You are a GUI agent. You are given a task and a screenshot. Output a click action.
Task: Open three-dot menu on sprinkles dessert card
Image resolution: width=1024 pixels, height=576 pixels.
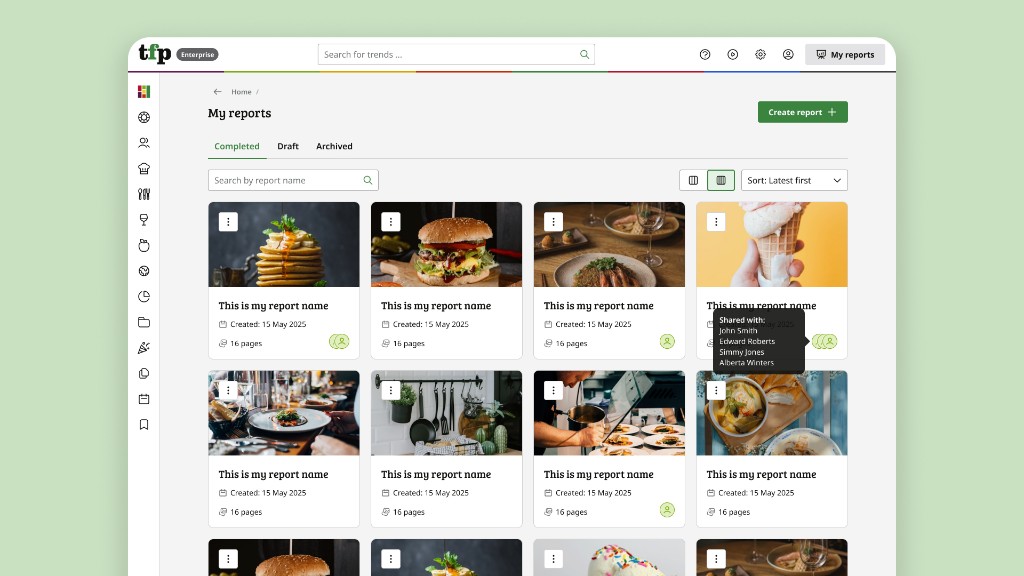tap(553, 559)
